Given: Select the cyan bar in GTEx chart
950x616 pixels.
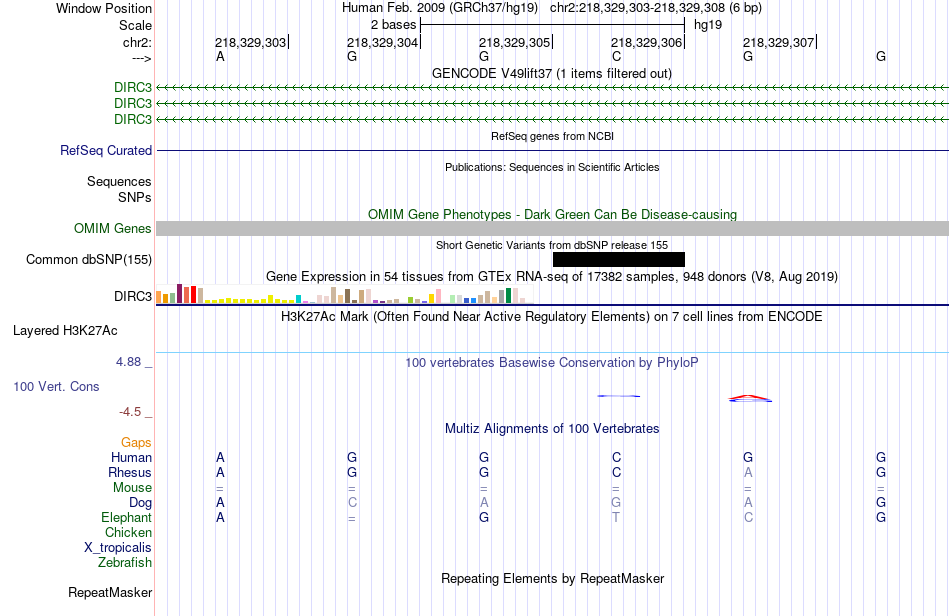Looking at the screenshot, I should (x=299, y=299).
